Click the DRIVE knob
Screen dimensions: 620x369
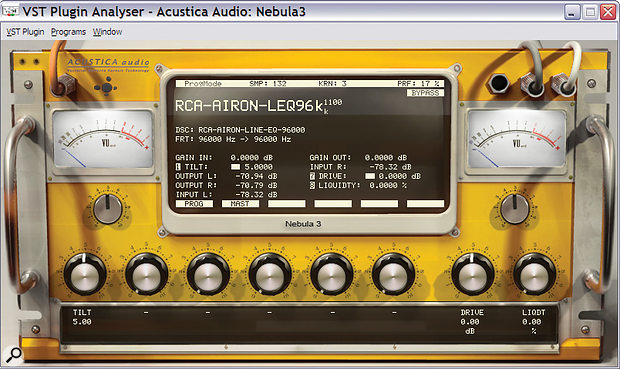[x=472, y=274]
